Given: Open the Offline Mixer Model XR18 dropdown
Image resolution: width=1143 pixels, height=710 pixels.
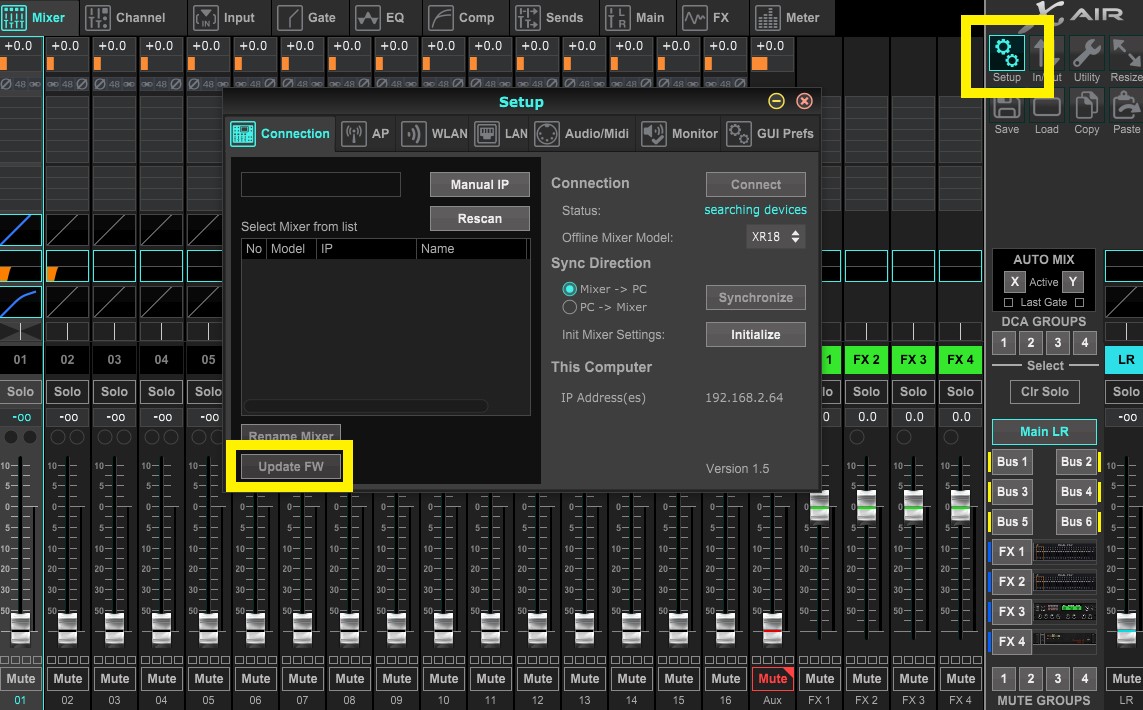Looking at the screenshot, I should coord(776,237).
